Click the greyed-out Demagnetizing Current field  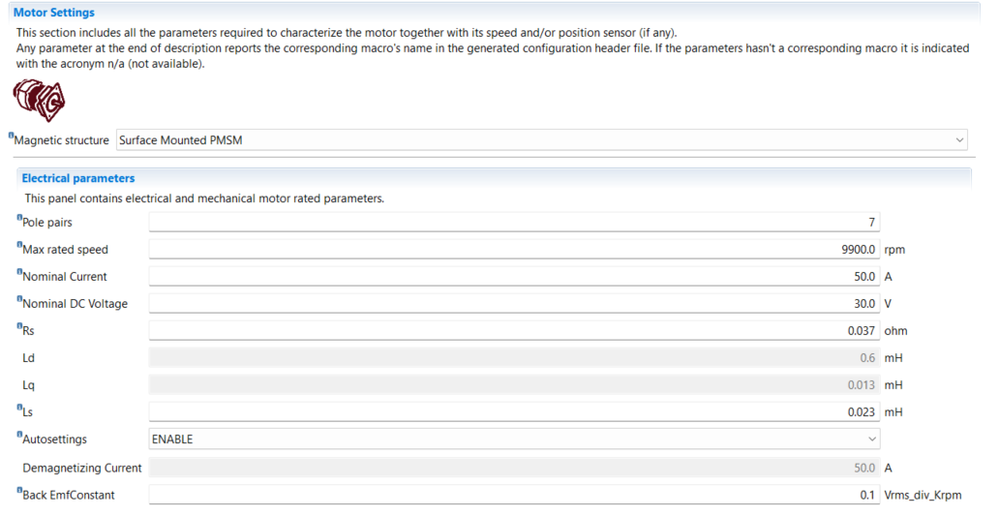click(514, 467)
